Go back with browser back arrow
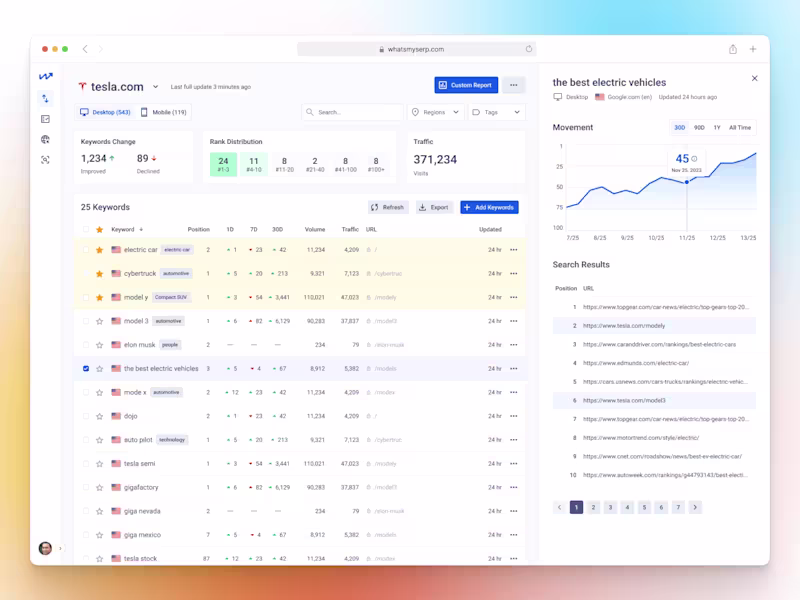 (x=85, y=49)
